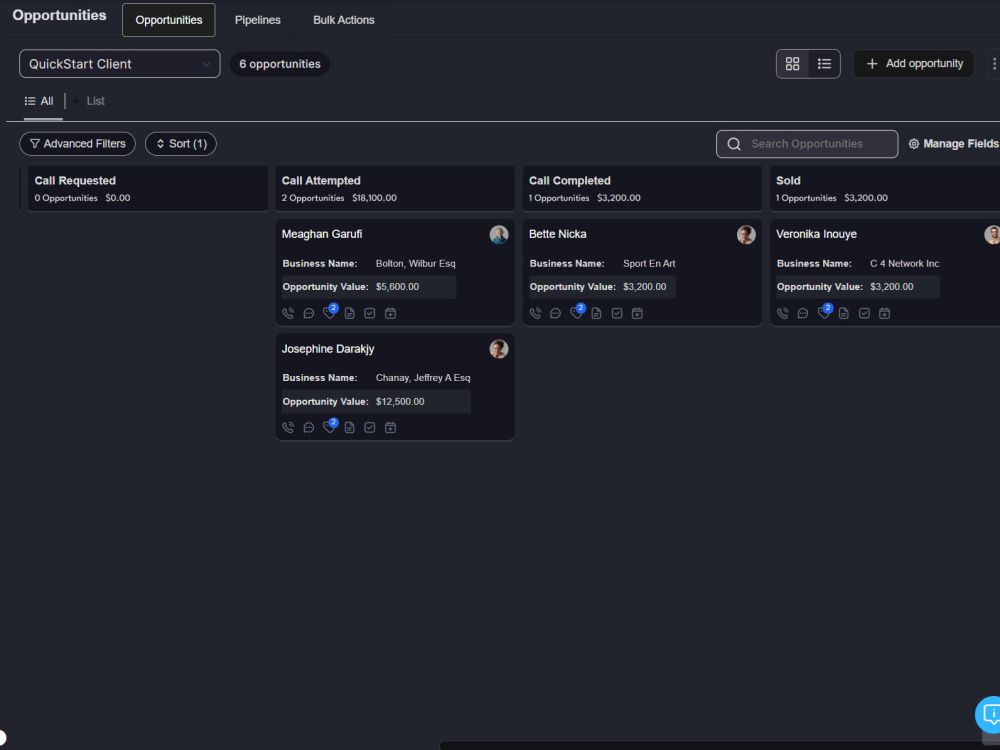The image size is (1000, 750).
Task: Open the notes icon on Bette Nicka card
Action: pos(596,313)
